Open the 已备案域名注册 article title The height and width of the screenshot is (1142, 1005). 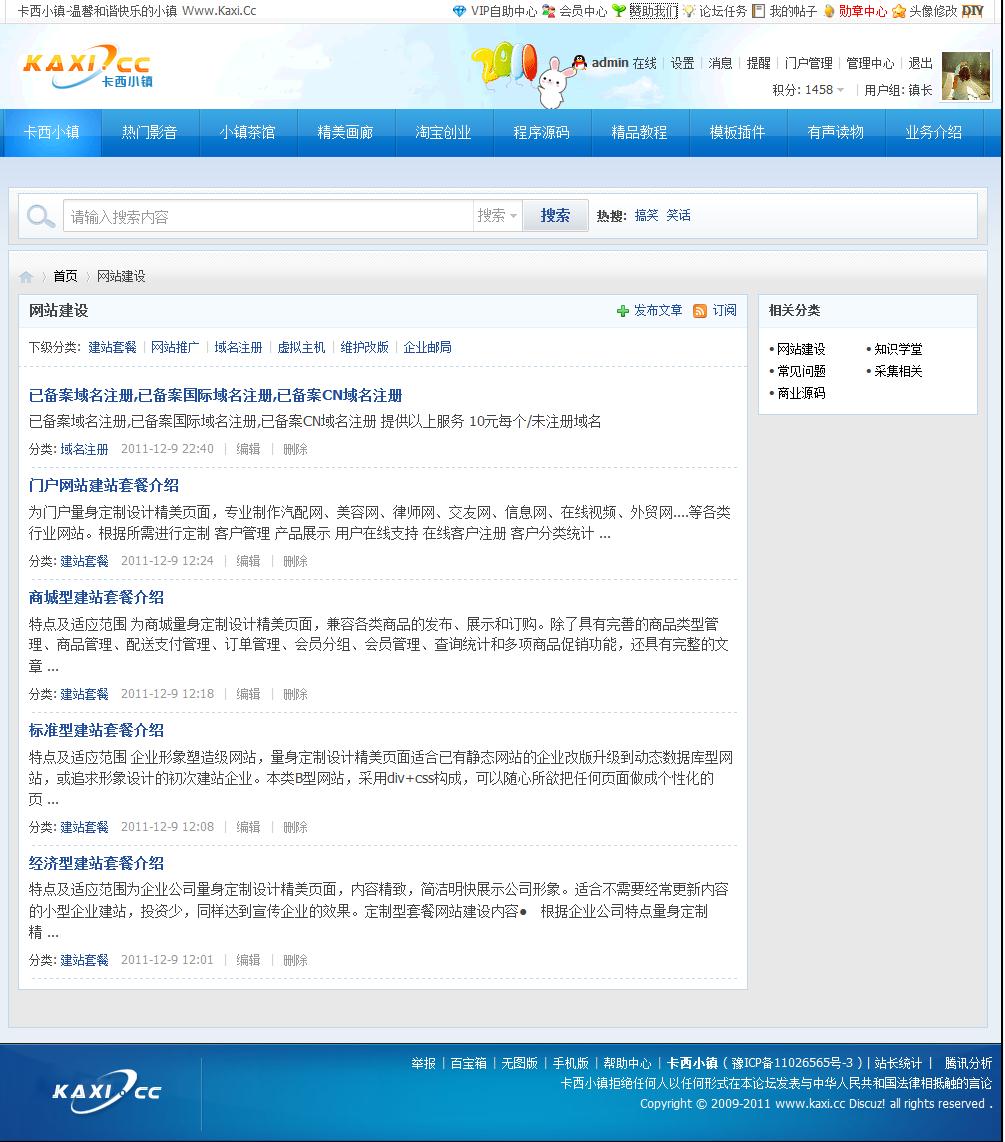[x=216, y=395]
